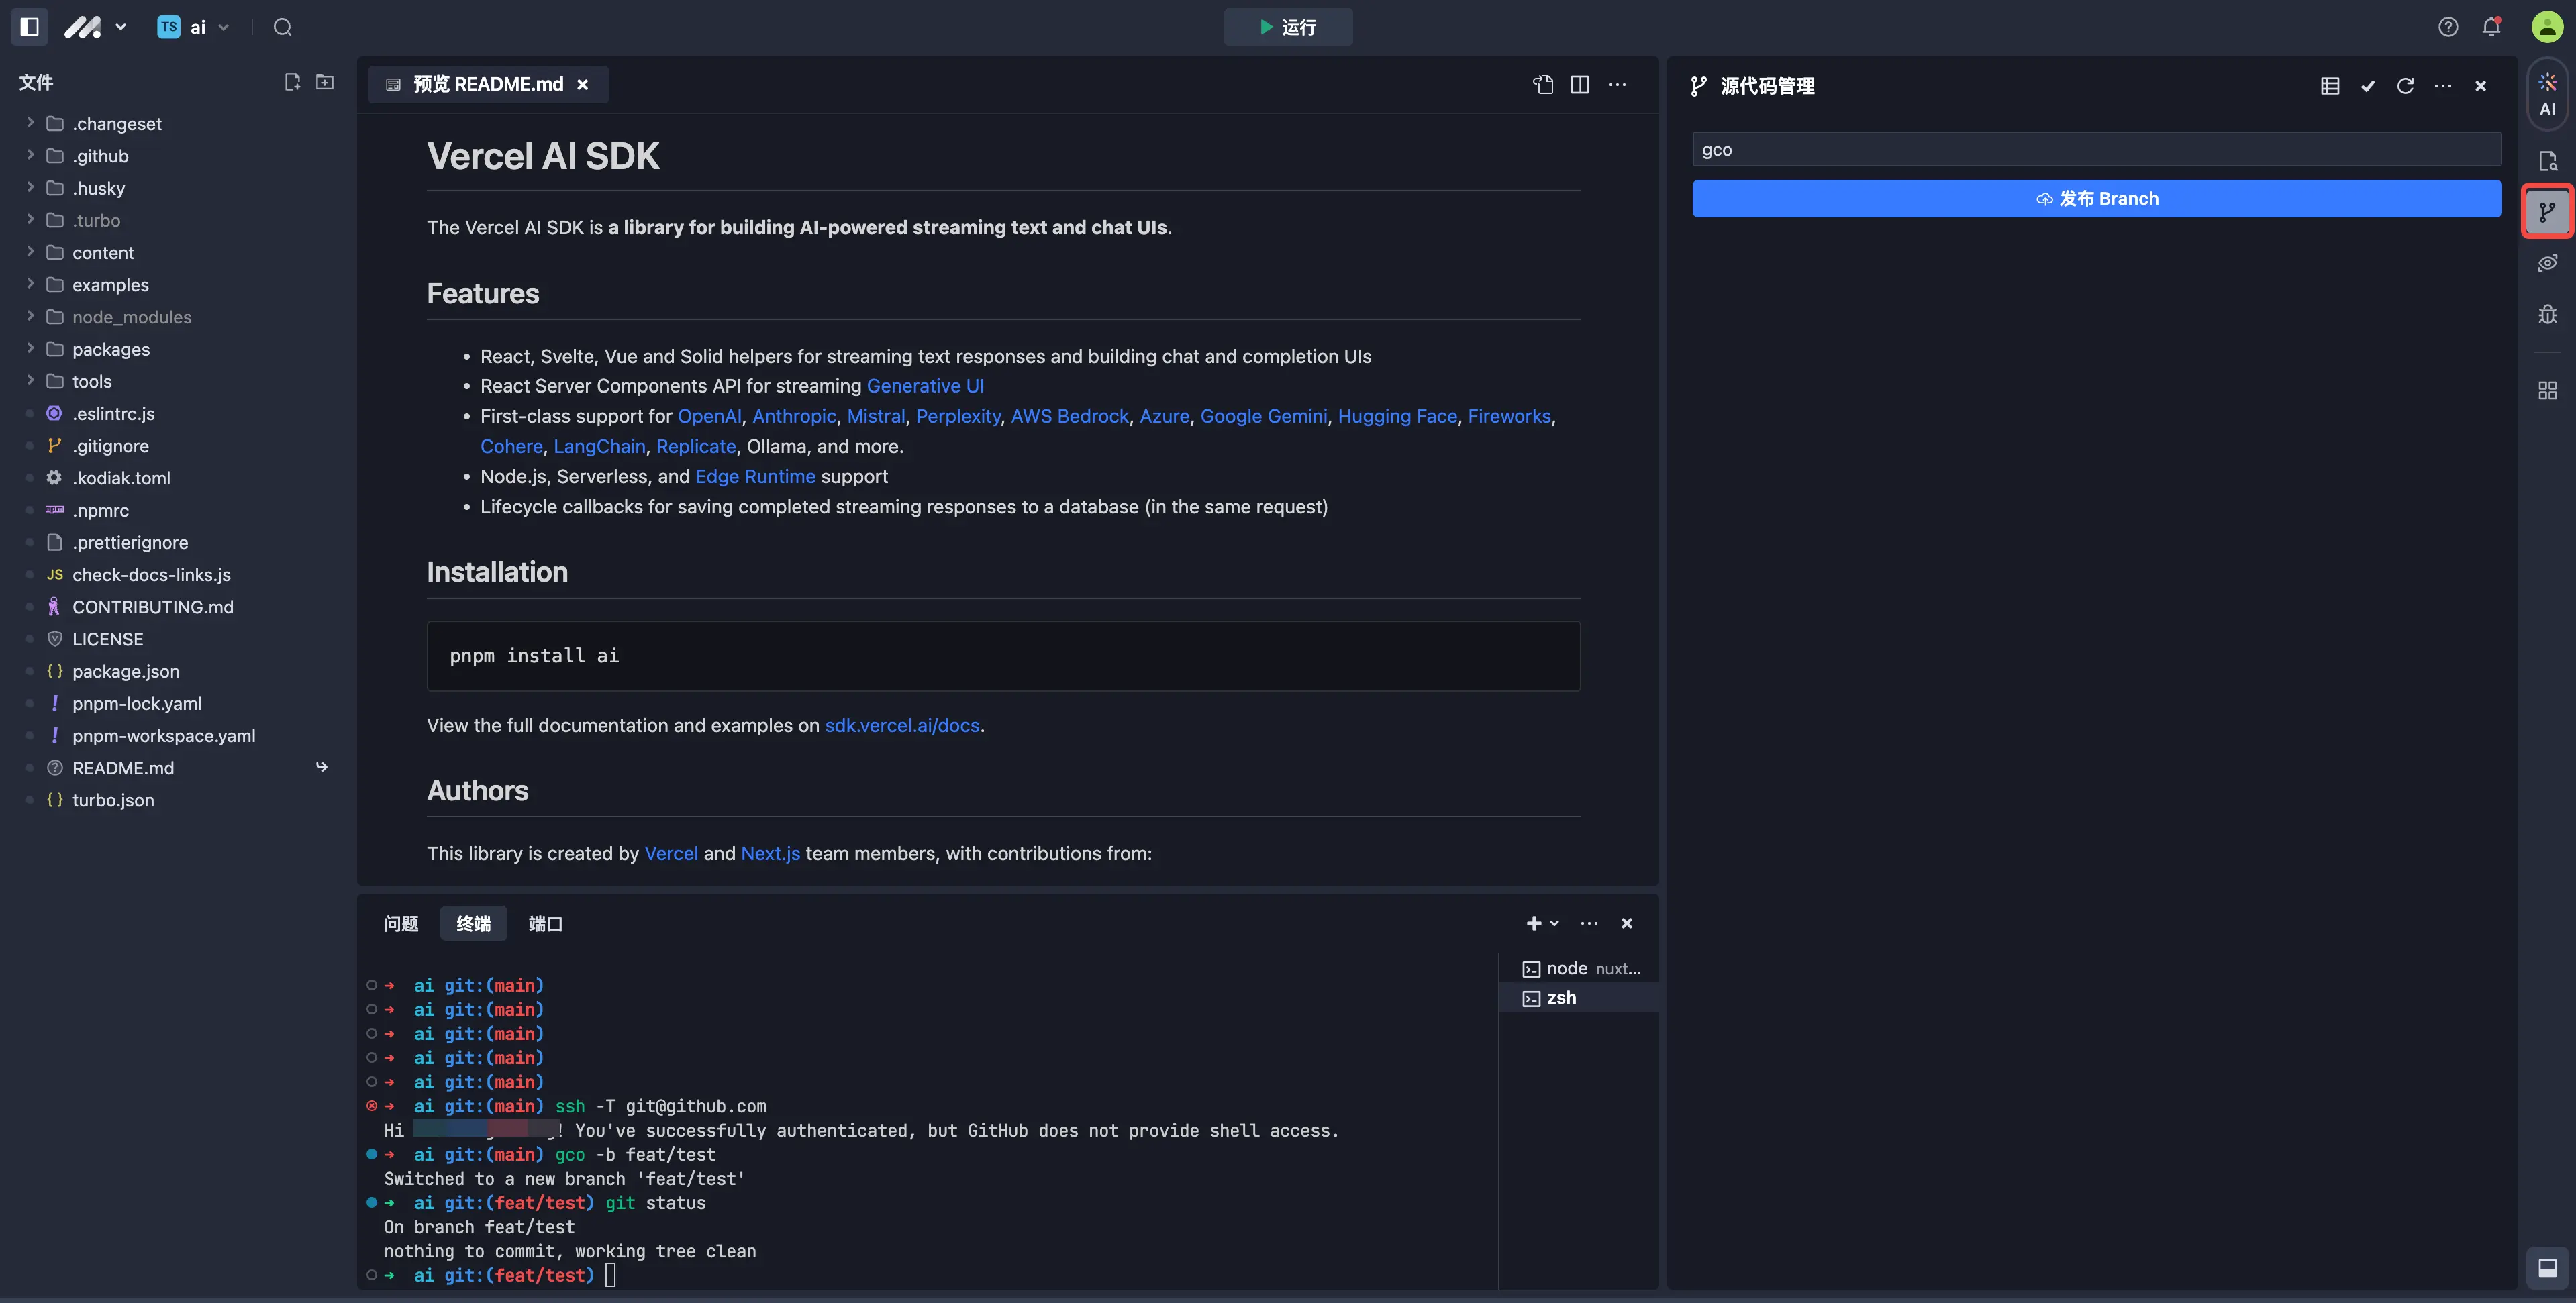
Task: Open the MarsCode logo menu dropdown
Action: click(96, 27)
